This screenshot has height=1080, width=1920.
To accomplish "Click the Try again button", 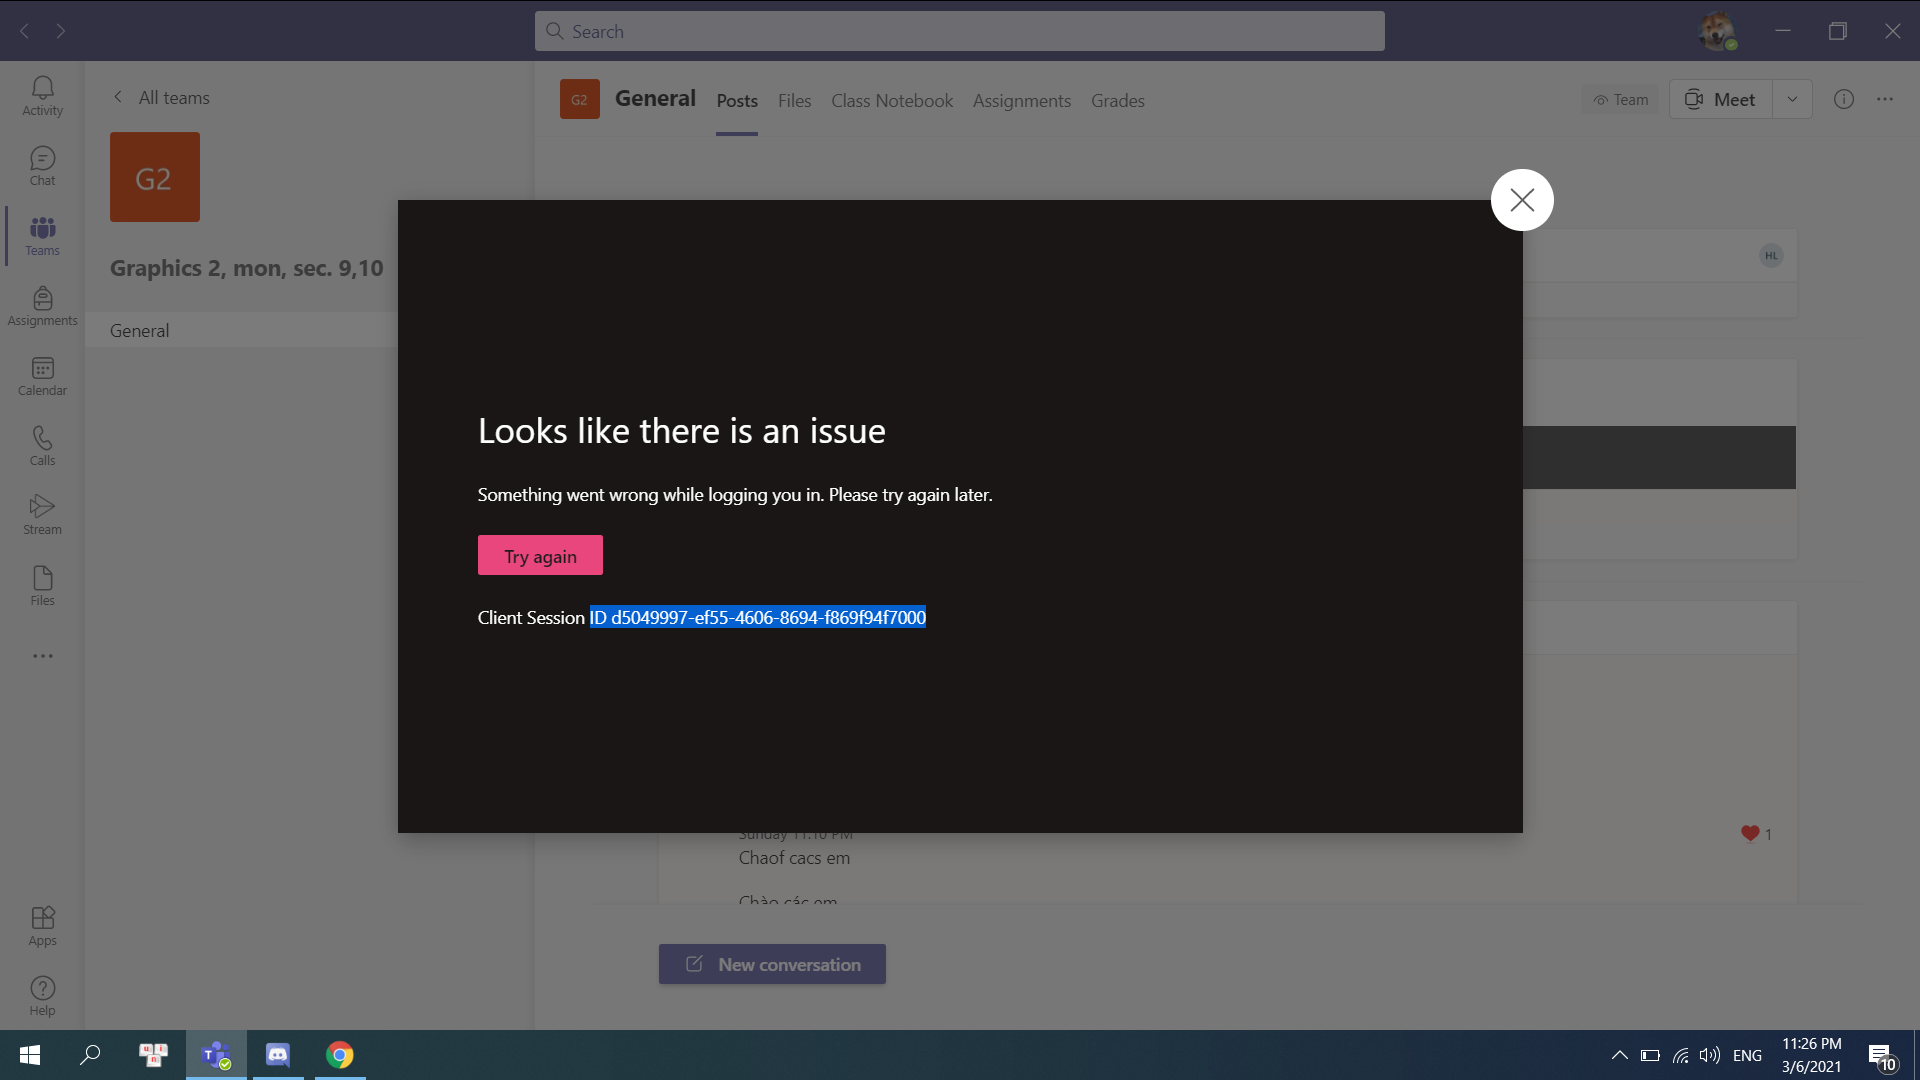I will tap(540, 556).
